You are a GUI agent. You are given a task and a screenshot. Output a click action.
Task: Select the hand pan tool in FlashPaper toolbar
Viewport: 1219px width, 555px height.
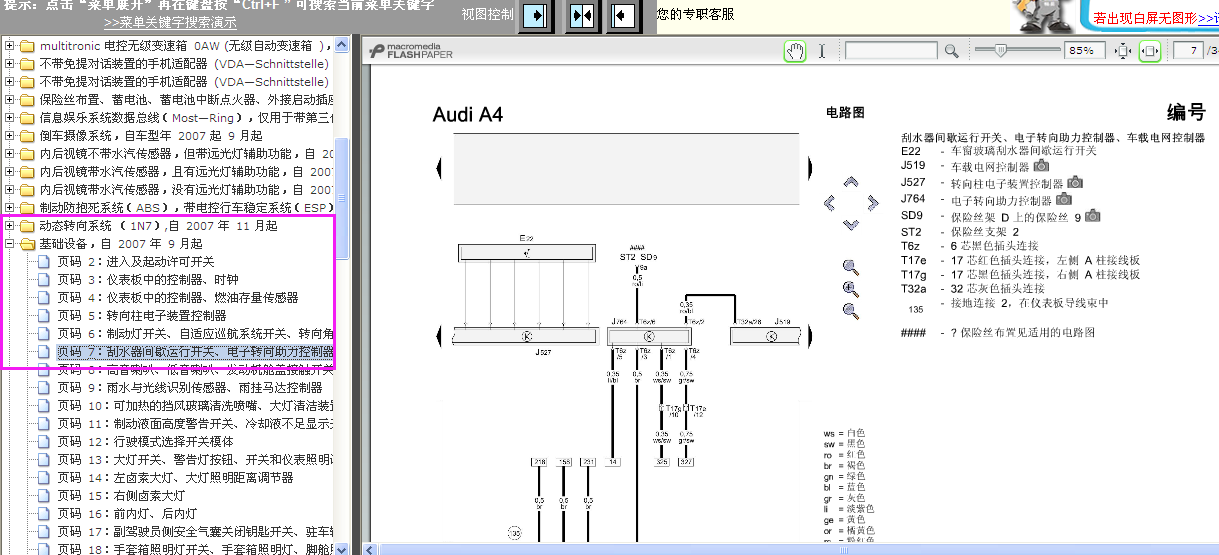pyautogui.click(x=795, y=51)
